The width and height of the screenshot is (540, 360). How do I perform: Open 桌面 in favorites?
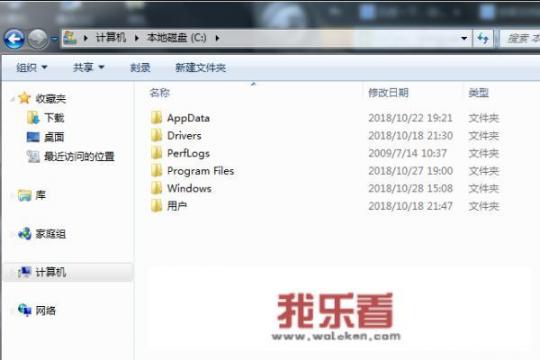pos(54,137)
